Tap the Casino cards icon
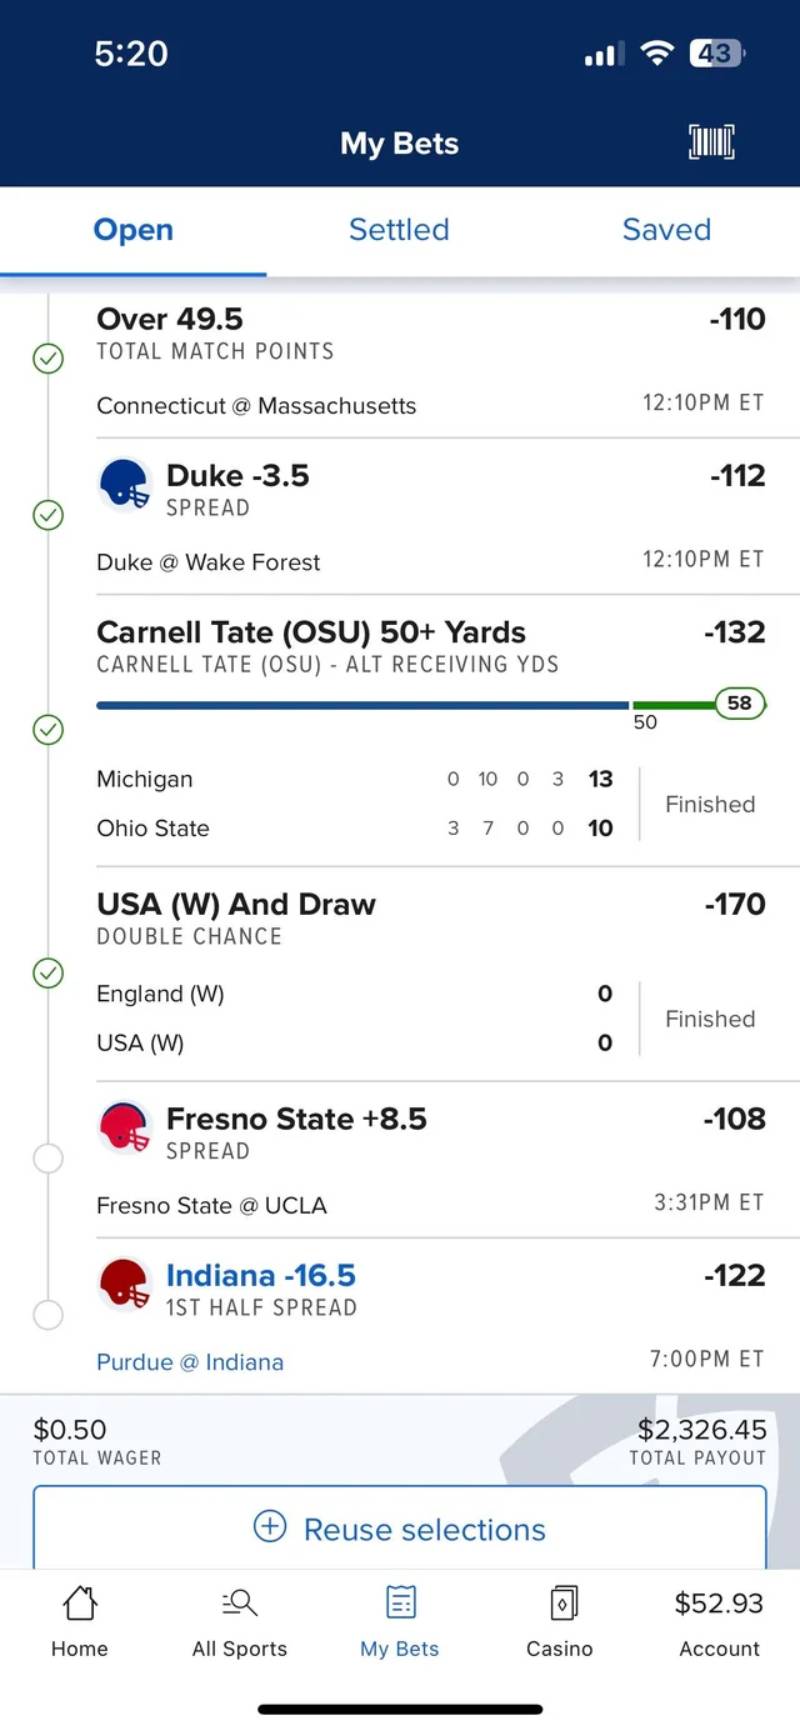 (562, 1603)
